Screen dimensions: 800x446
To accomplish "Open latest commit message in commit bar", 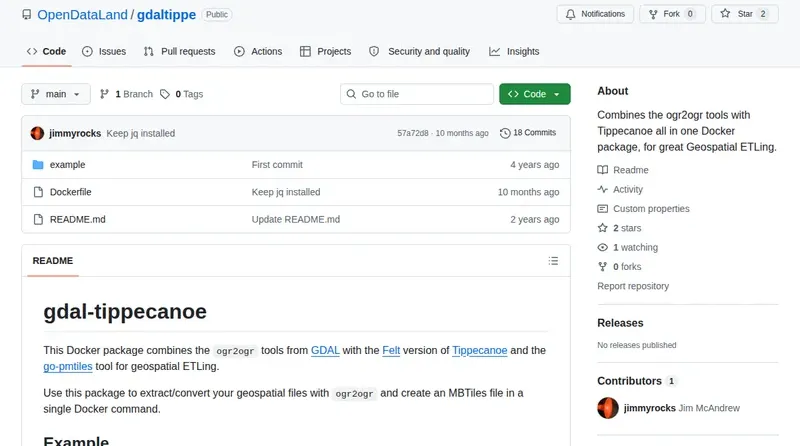I will (x=141, y=133).
